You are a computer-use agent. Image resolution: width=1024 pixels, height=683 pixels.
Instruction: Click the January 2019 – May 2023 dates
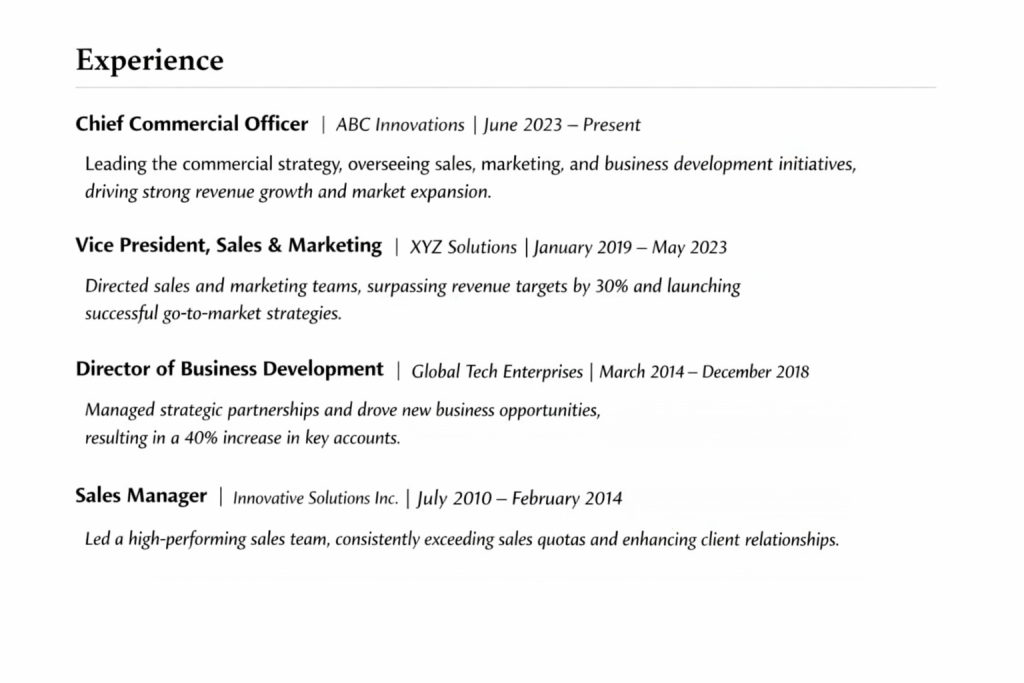click(x=631, y=247)
